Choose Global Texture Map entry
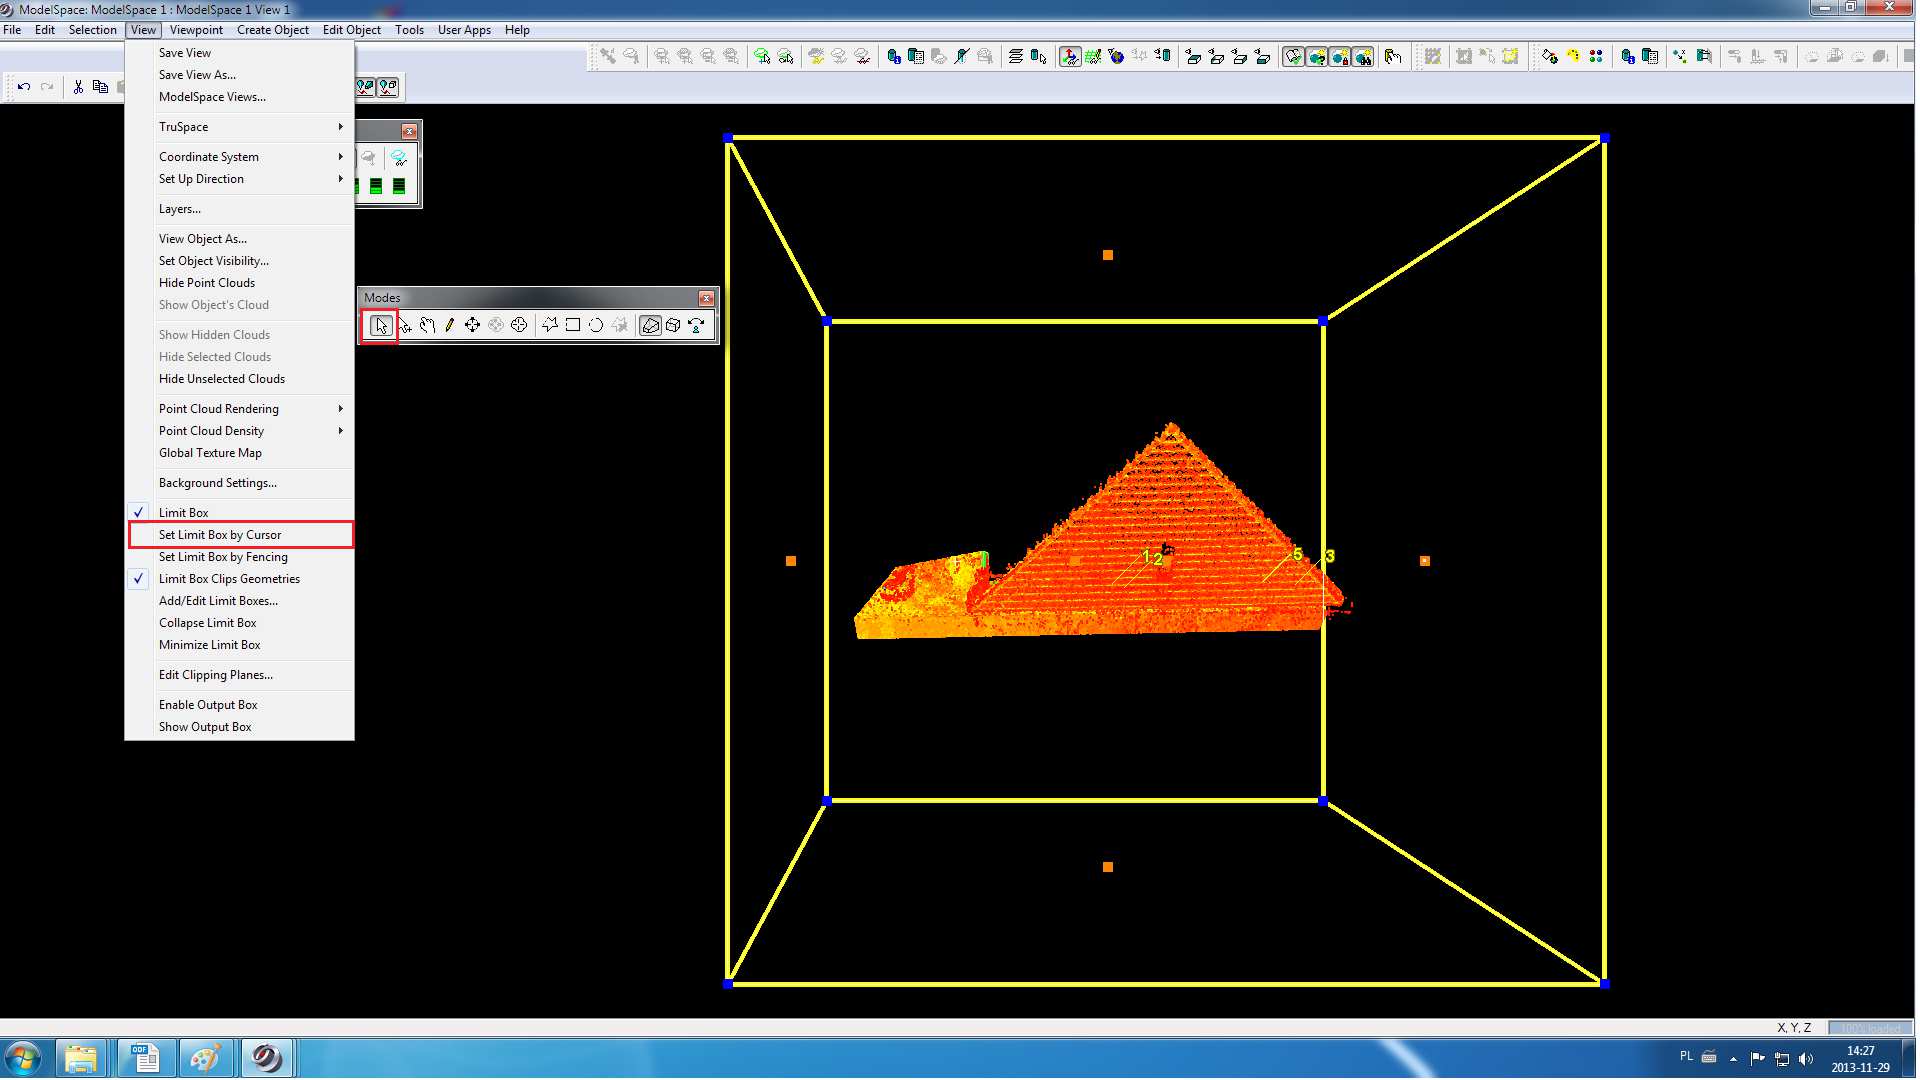This screenshot has width=1920, height=1080. pos(240,453)
